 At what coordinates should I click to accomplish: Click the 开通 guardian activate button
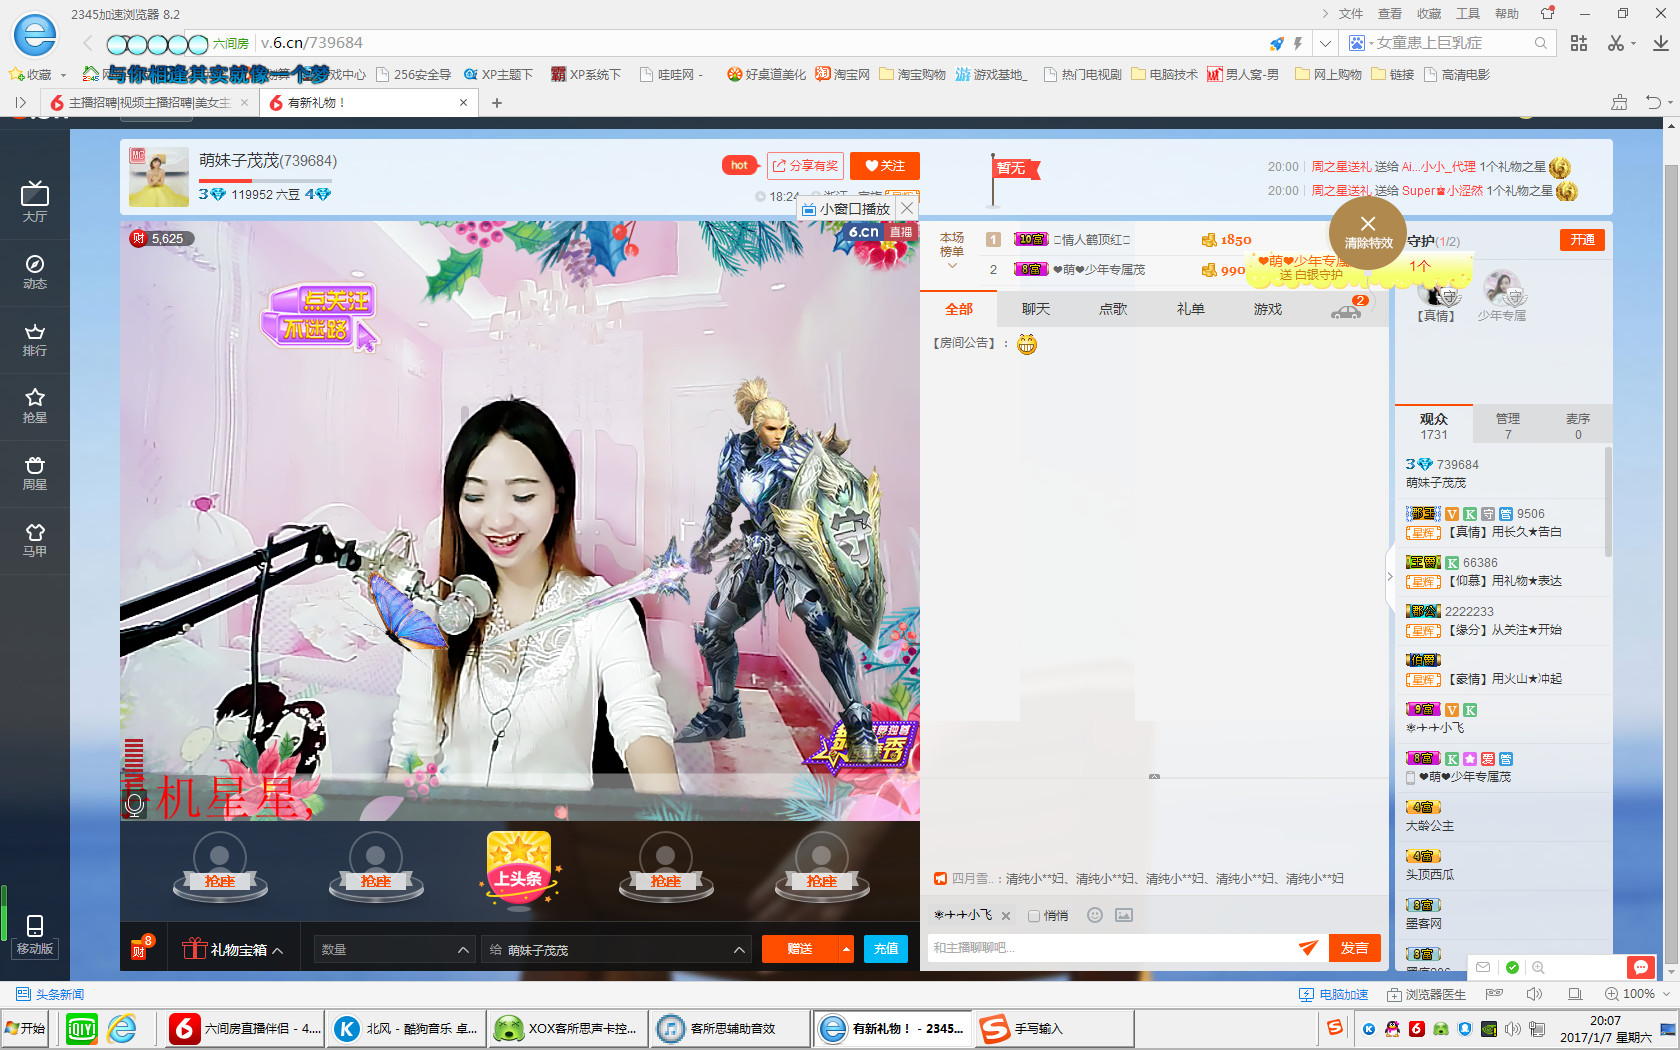1582,240
